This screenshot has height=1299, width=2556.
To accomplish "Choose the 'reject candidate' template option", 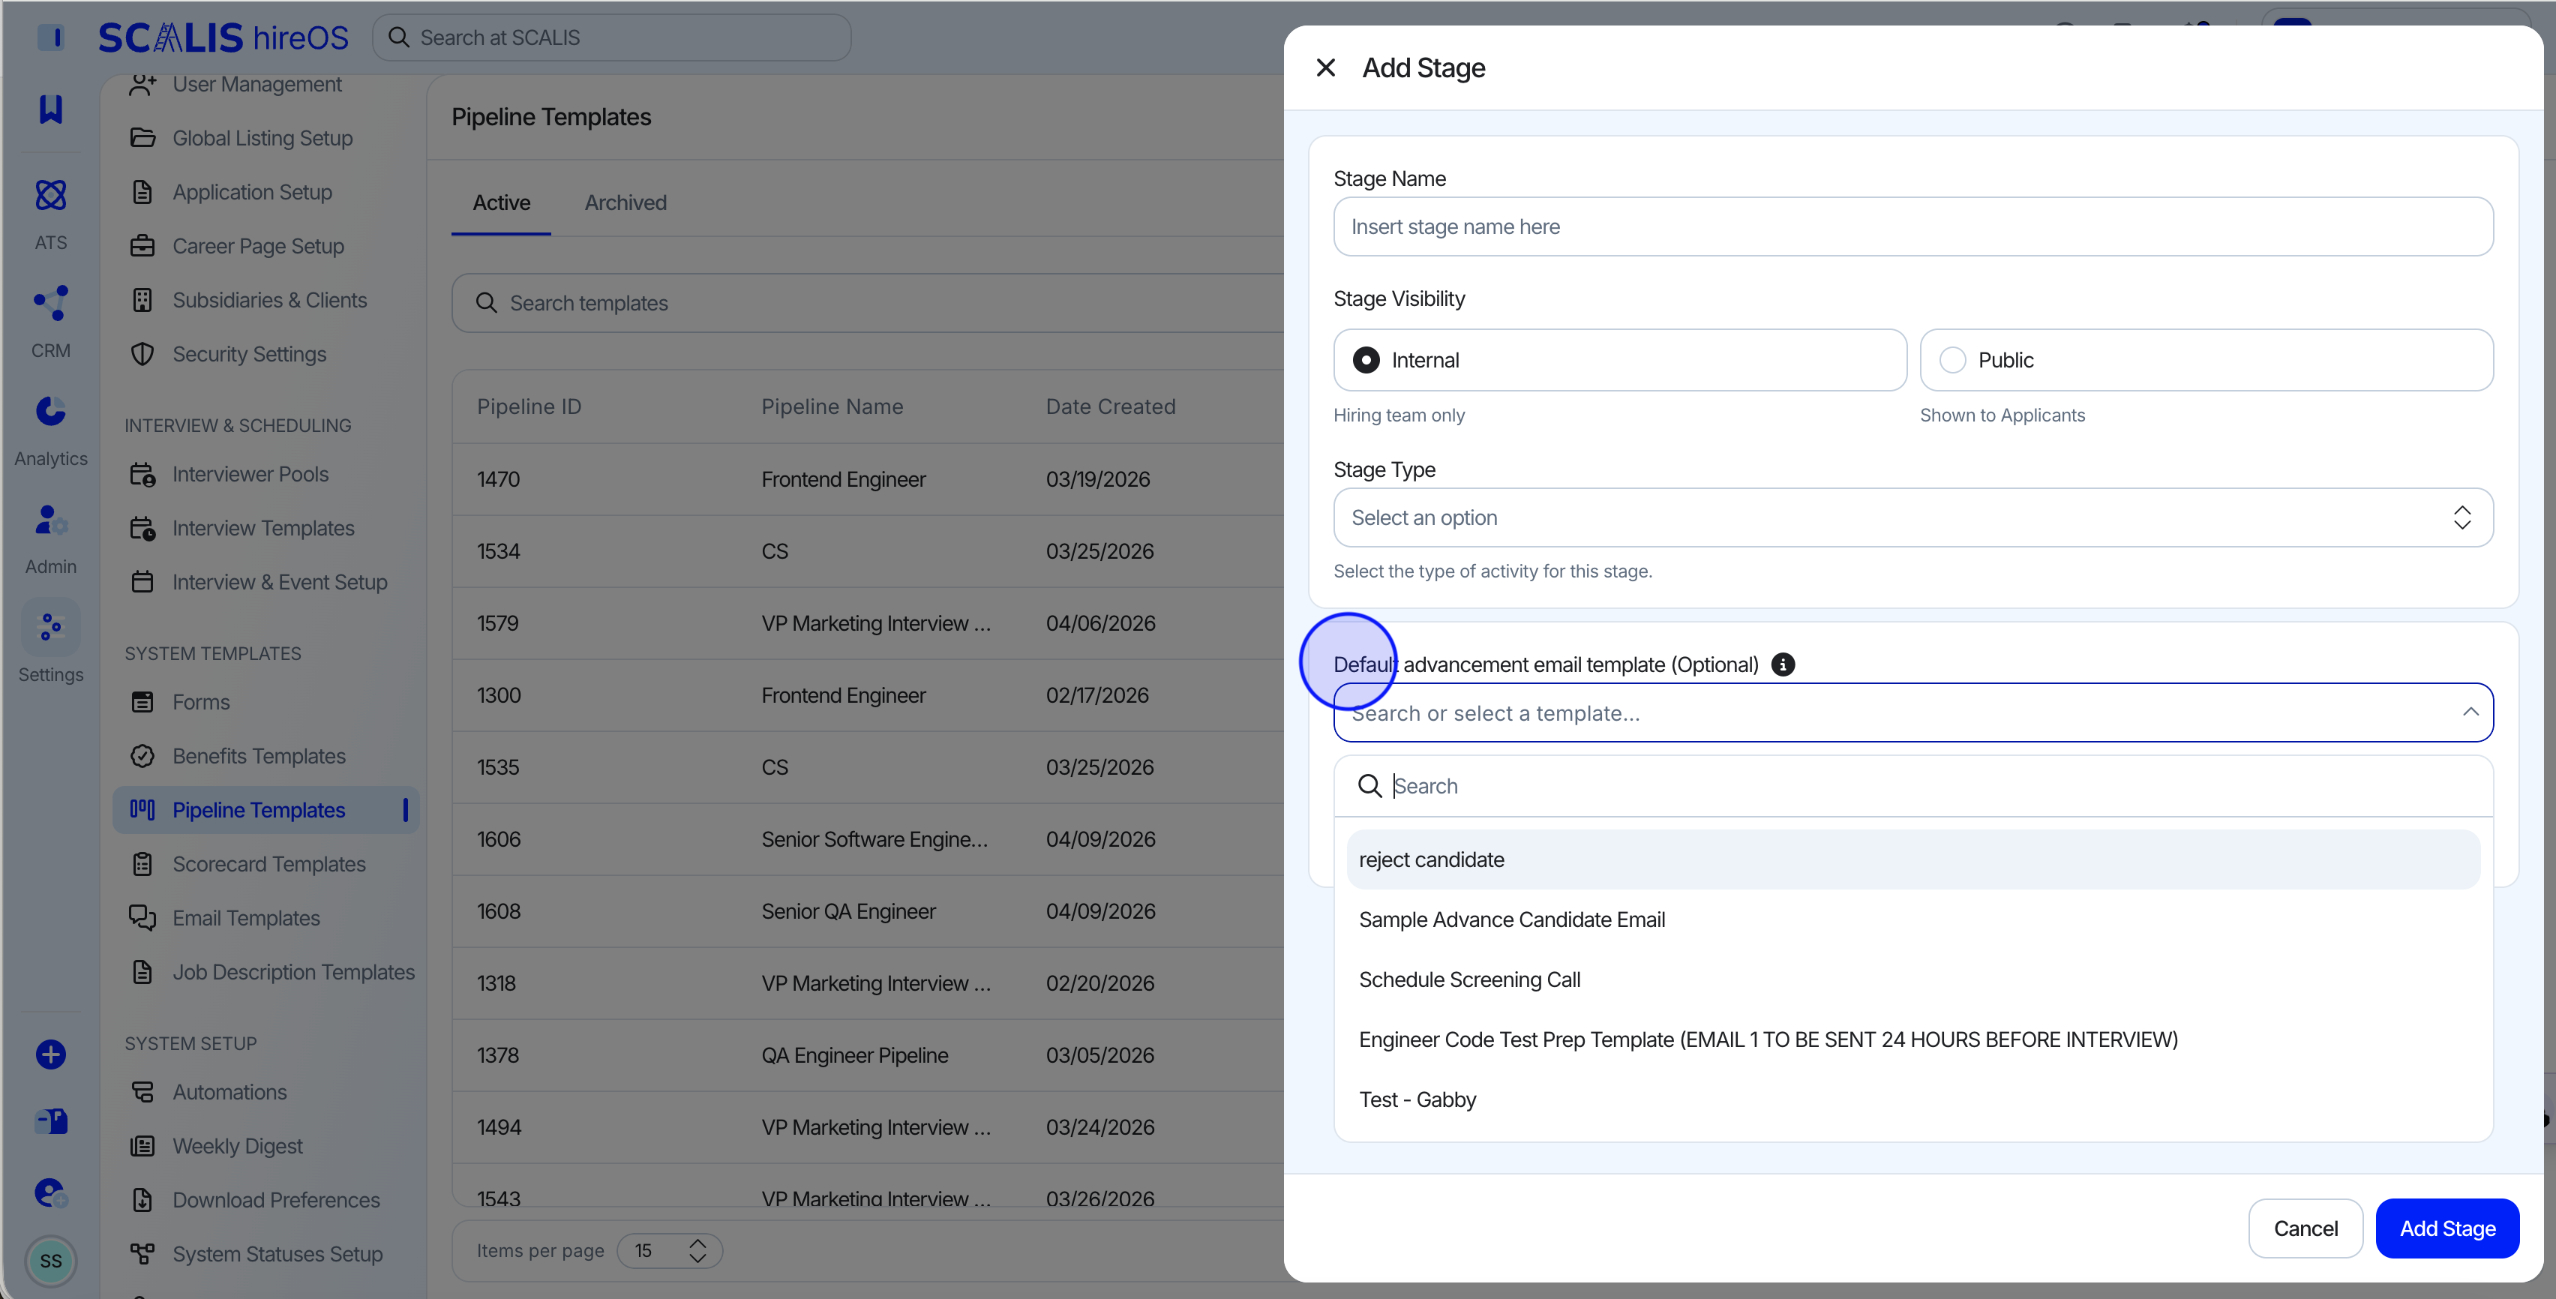I will pyautogui.click(x=1913, y=860).
